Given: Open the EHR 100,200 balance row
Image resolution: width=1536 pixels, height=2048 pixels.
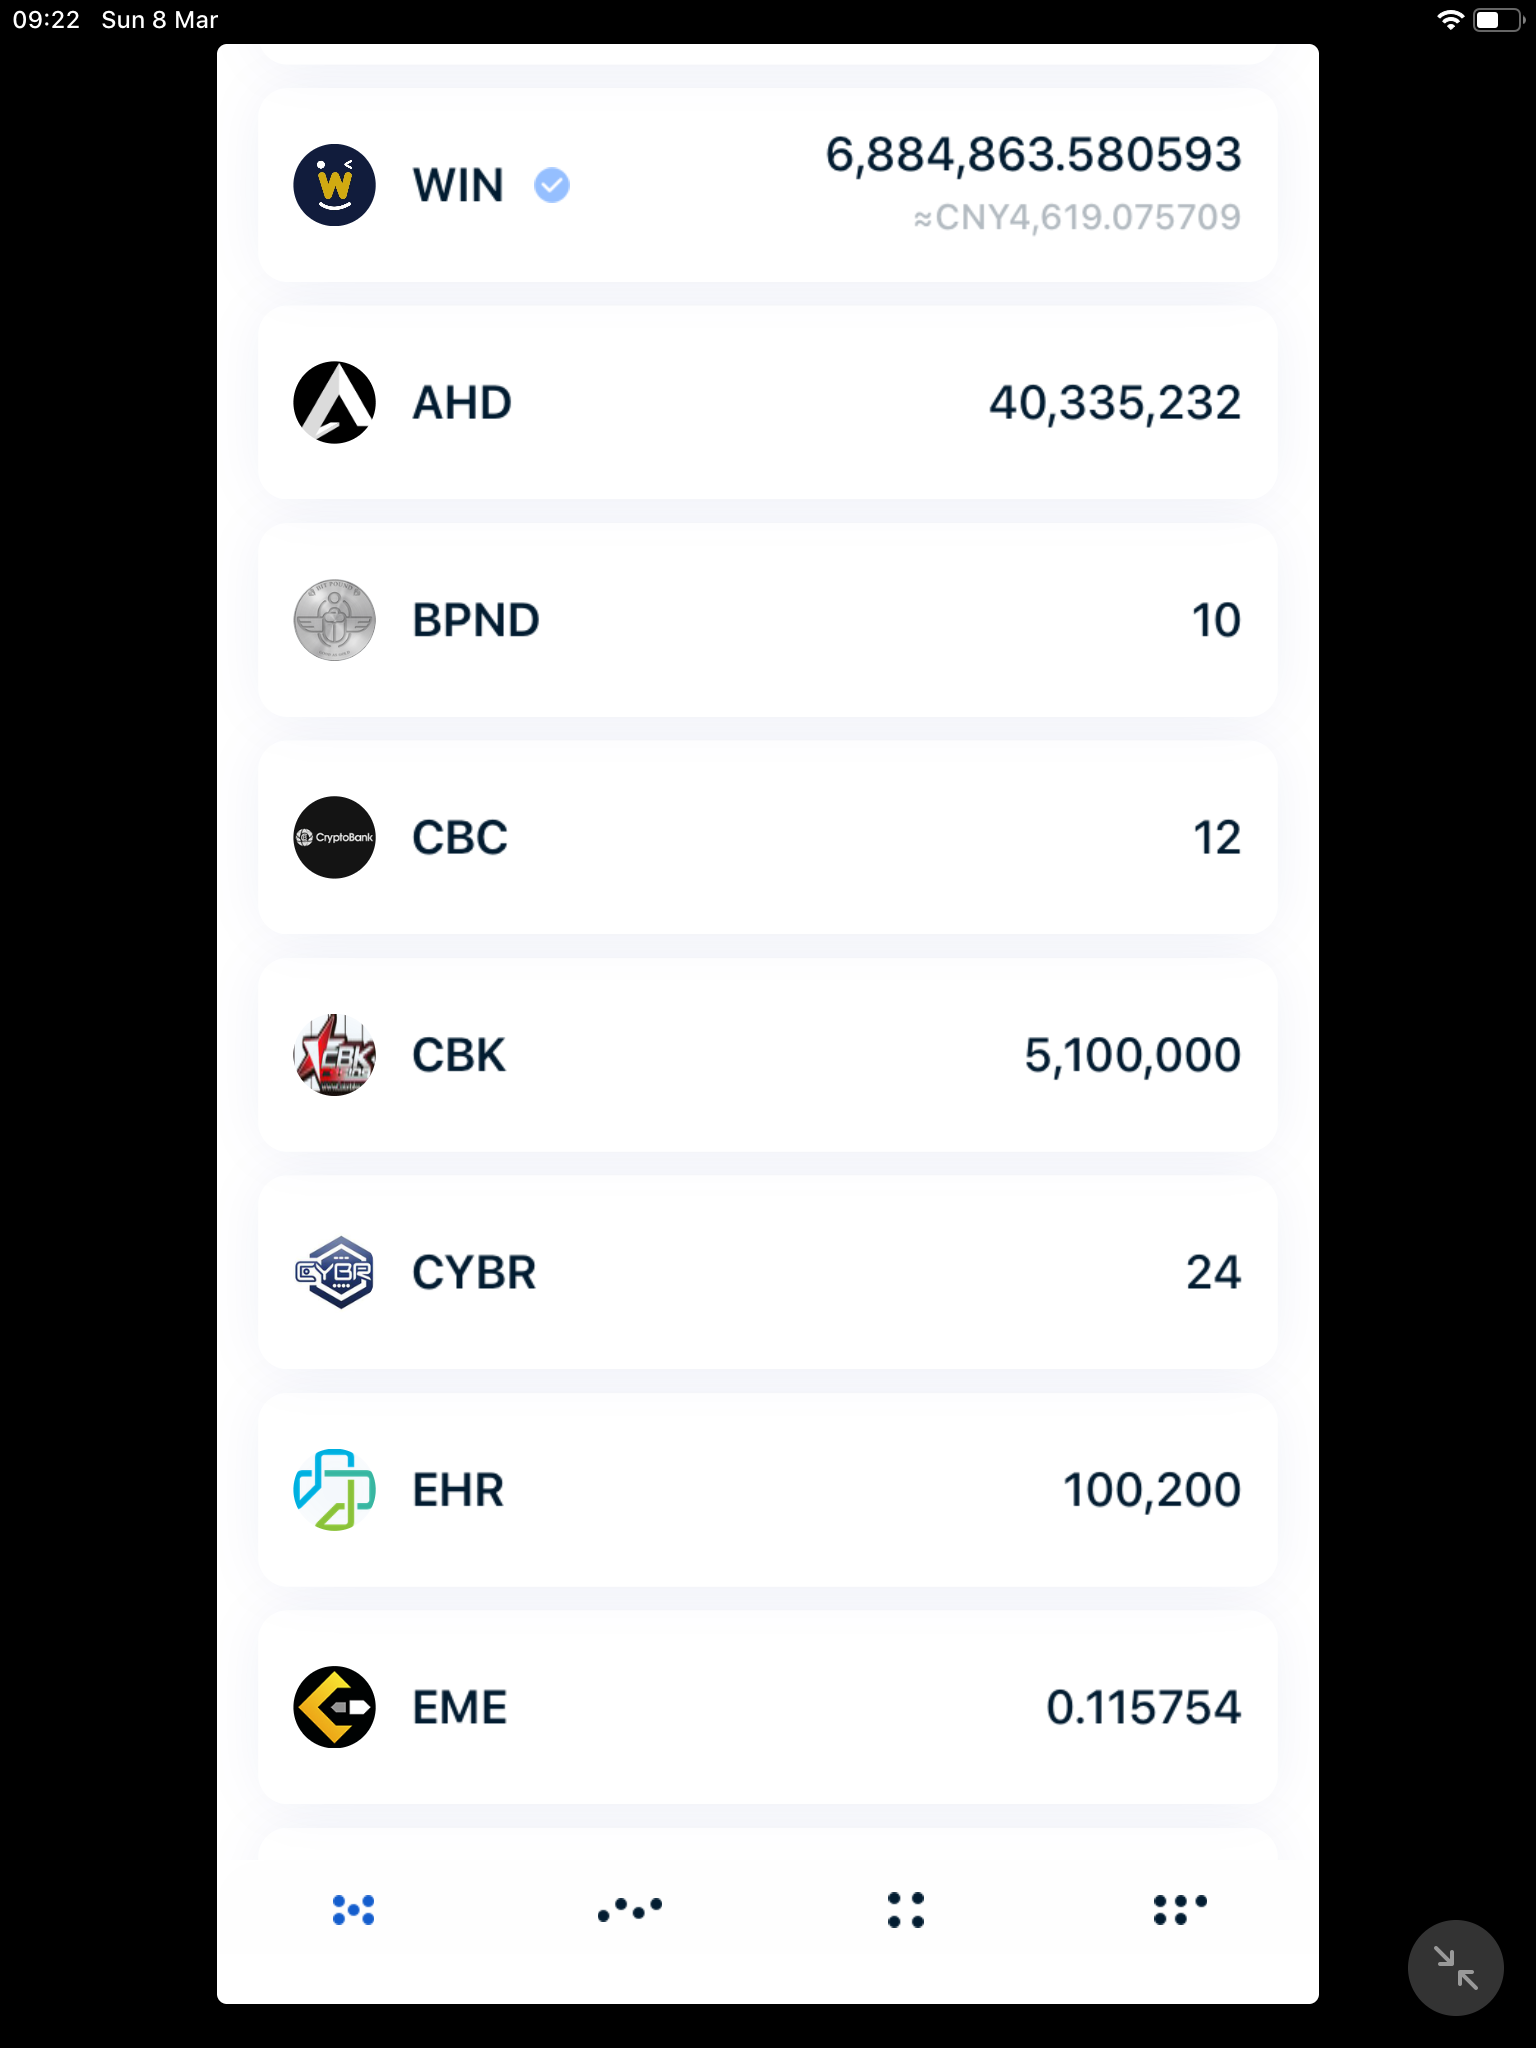Looking at the screenshot, I should point(768,1490).
